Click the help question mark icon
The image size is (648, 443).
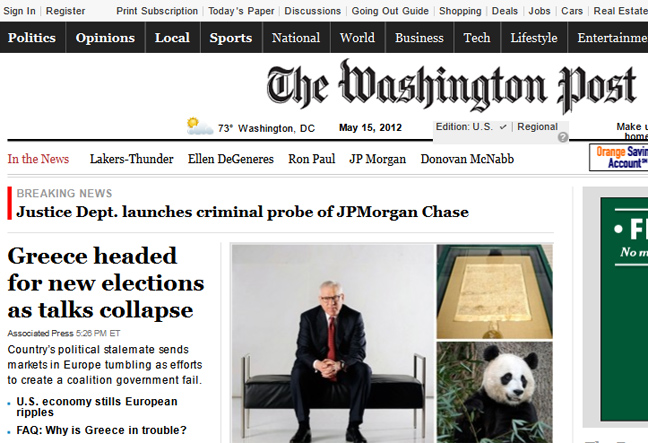point(562,137)
